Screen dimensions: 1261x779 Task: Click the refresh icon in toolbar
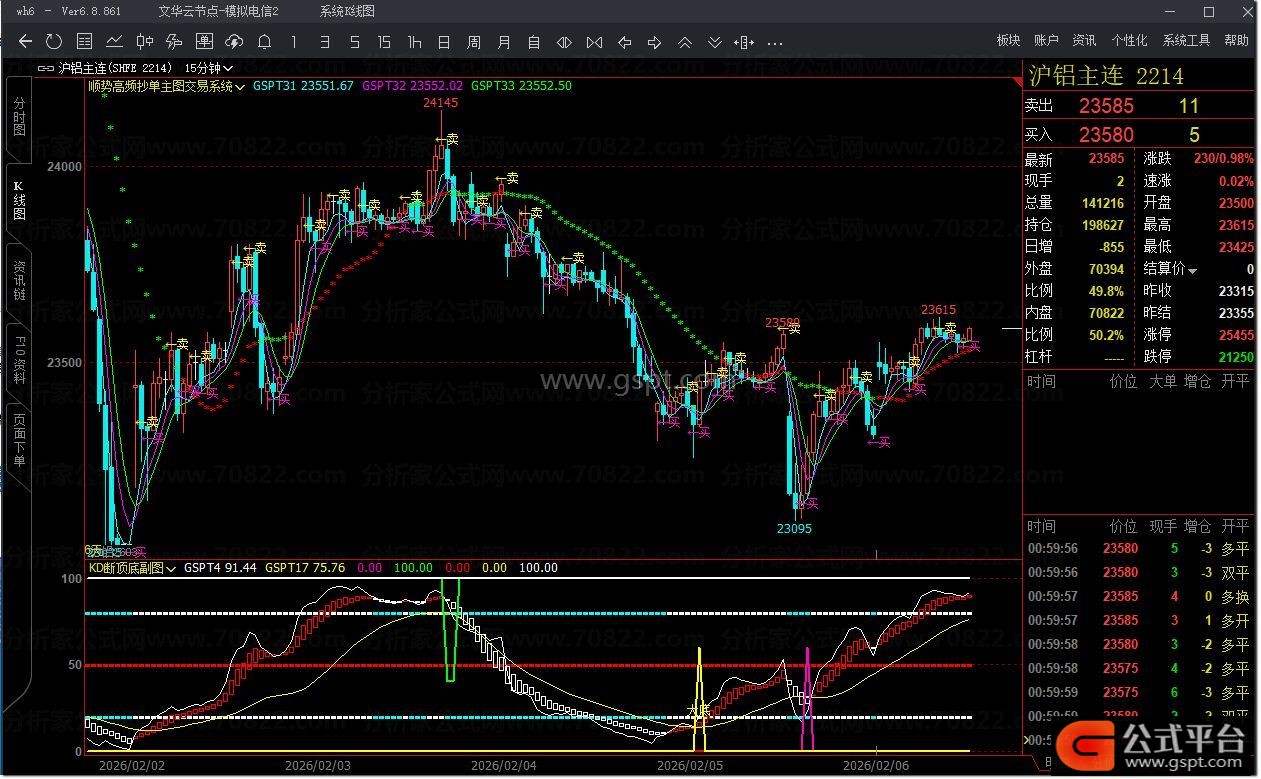54,42
